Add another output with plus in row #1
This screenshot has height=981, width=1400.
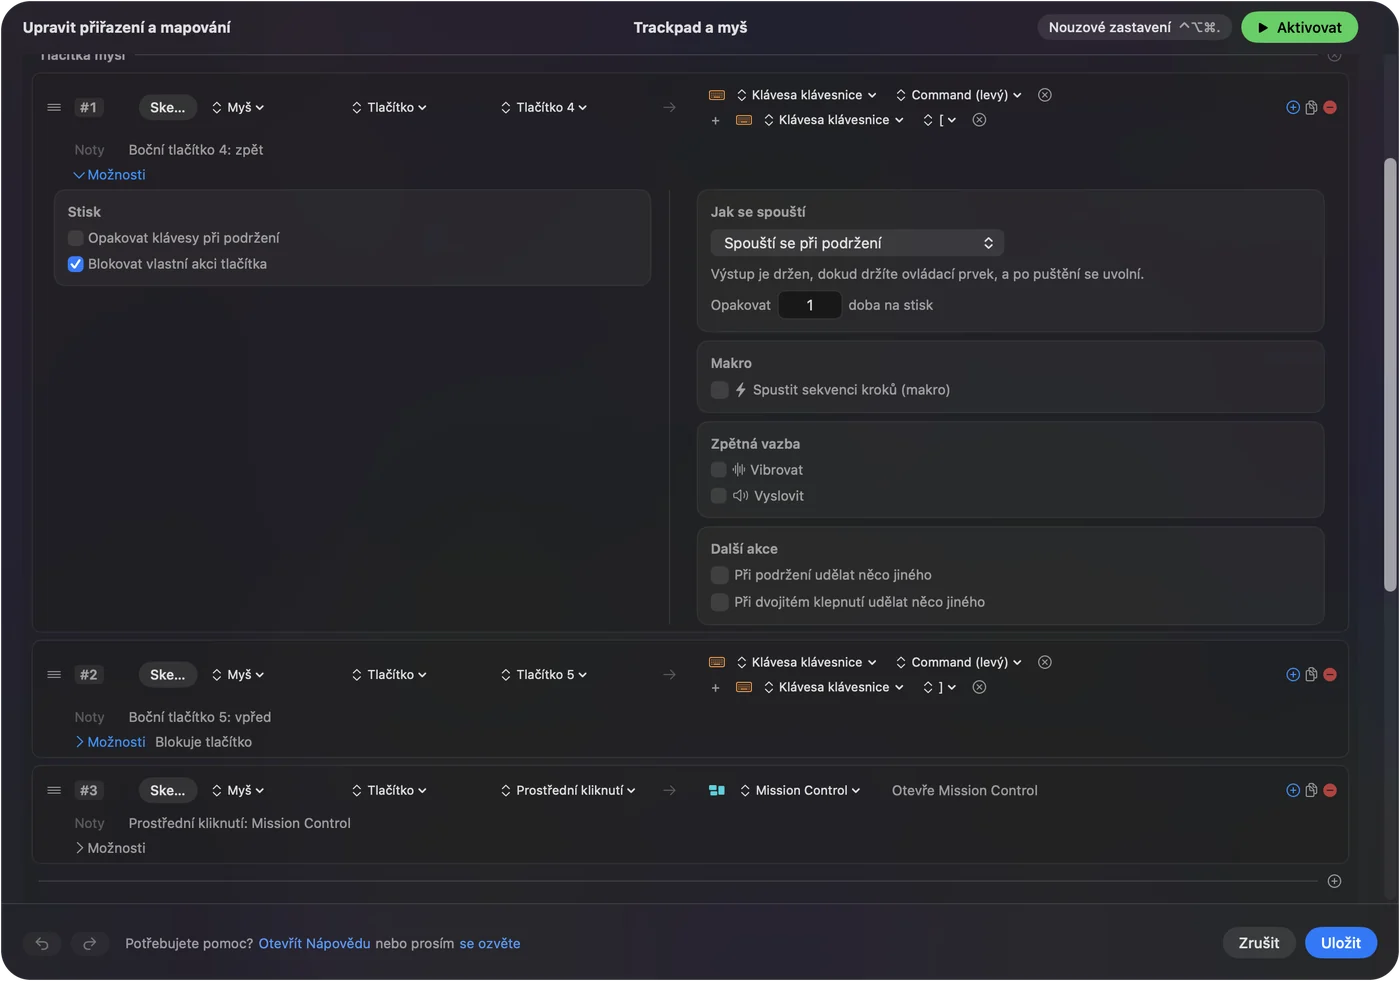click(x=715, y=121)
